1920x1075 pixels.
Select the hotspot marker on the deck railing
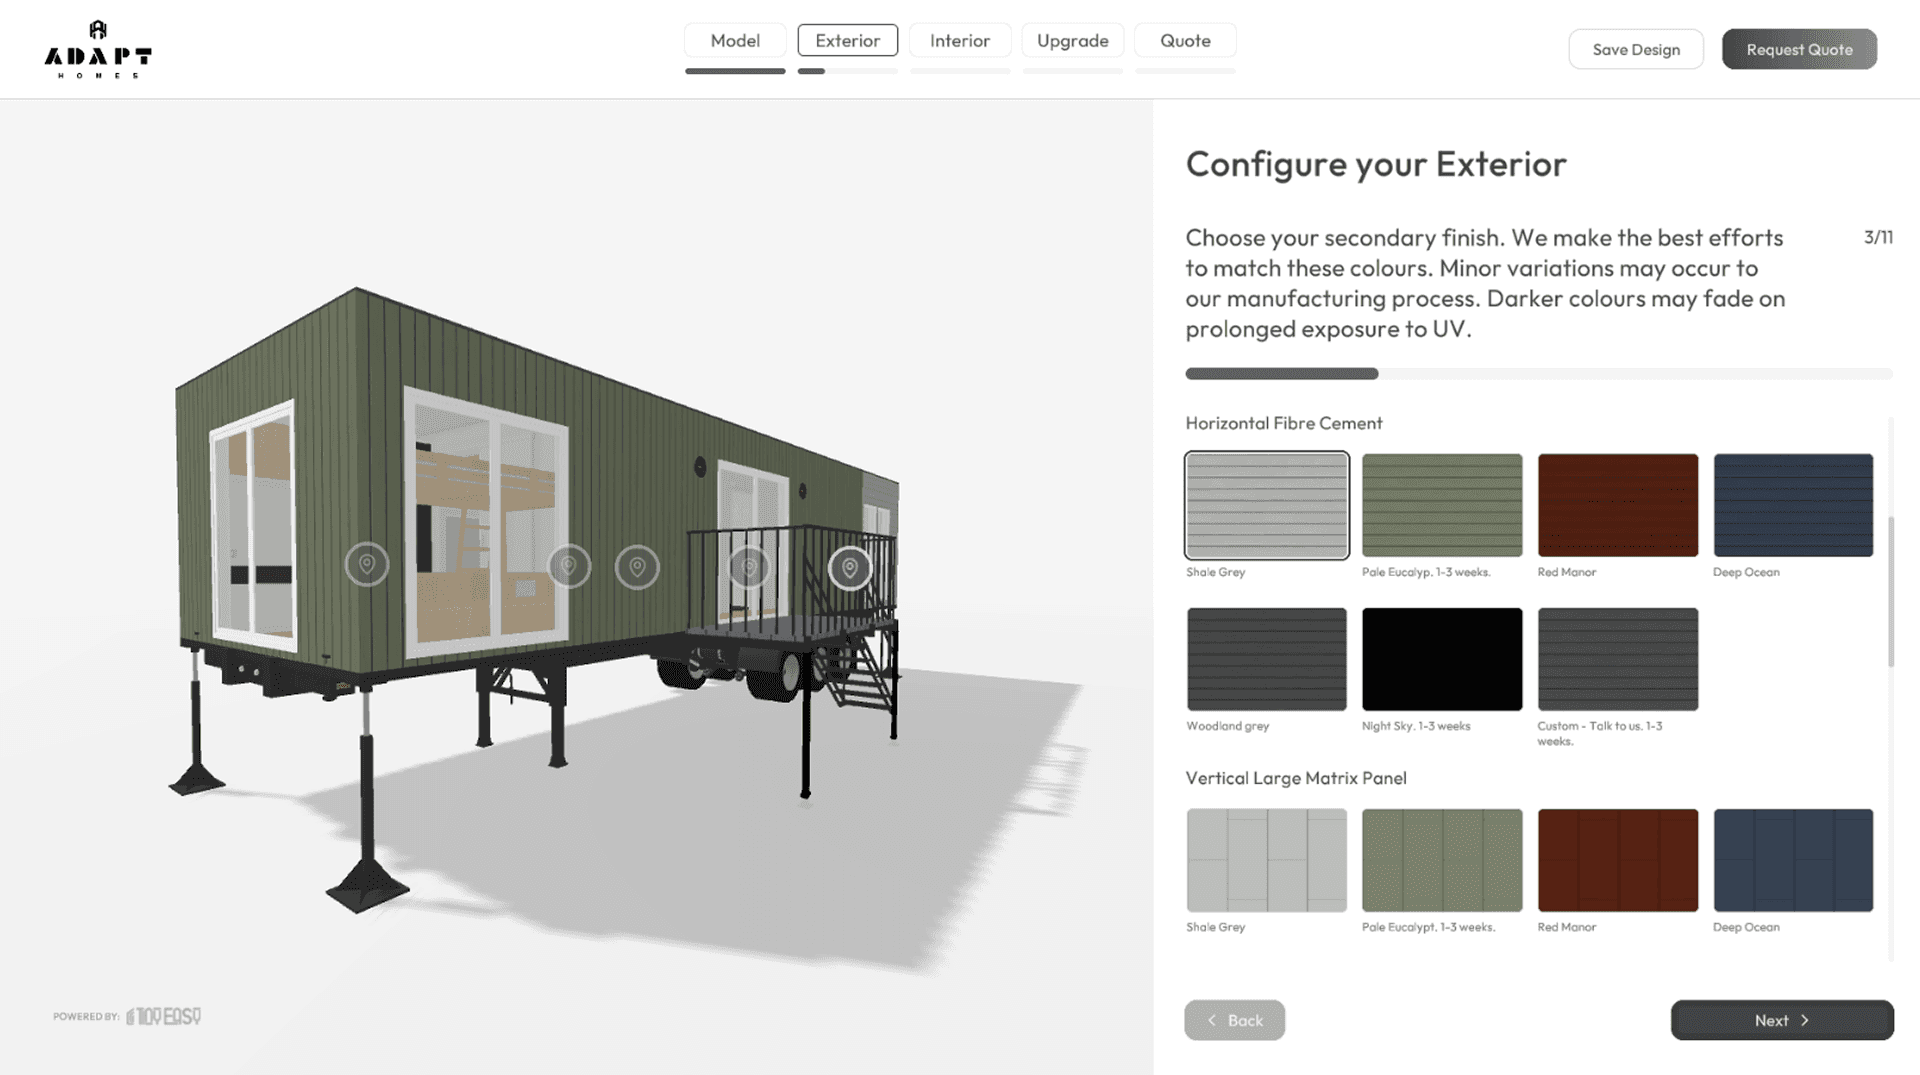pos(748,567)
